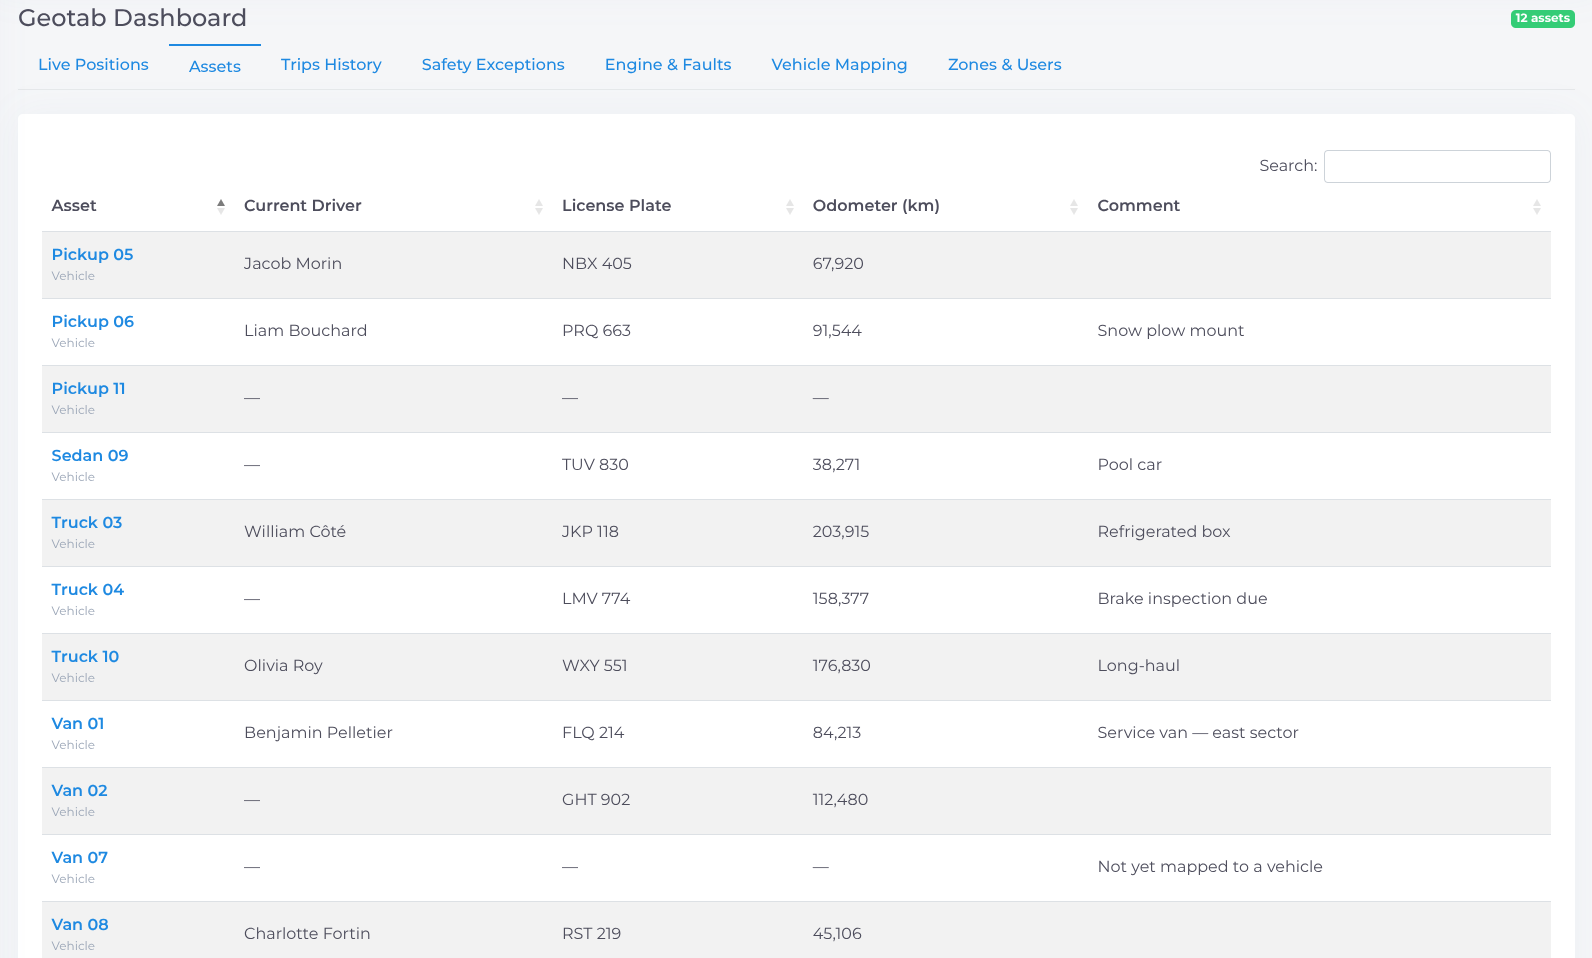Open the Pickup 06 asset link
The height and width of the screenshot is (958, 1592).
tap(92, 321)
